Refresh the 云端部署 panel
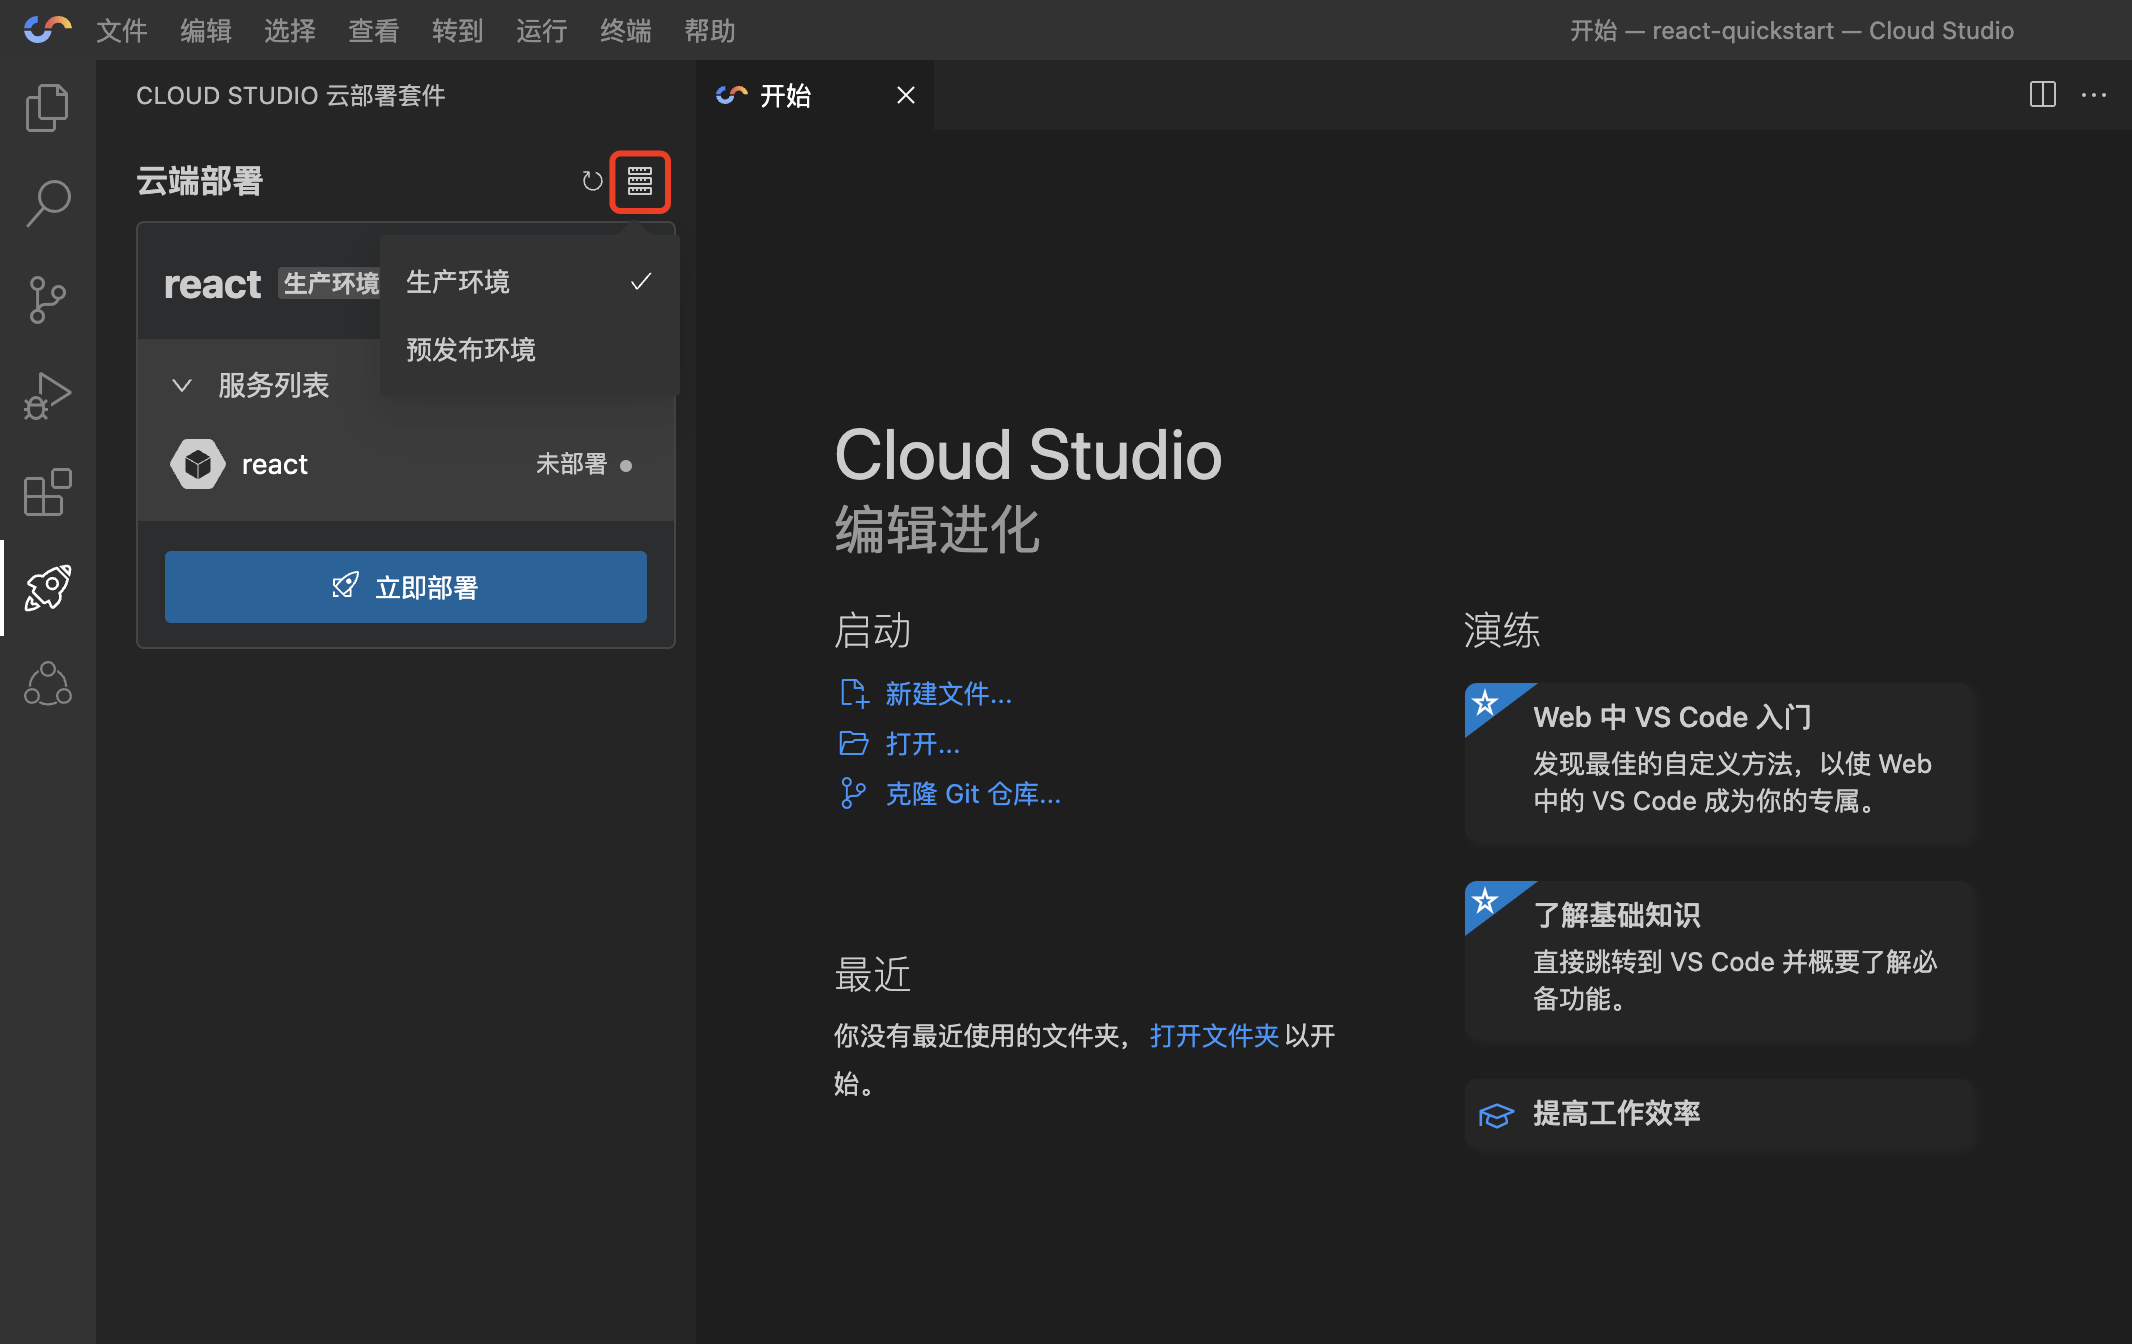This screenshot has width=2132, height=1344. point(592,181)
